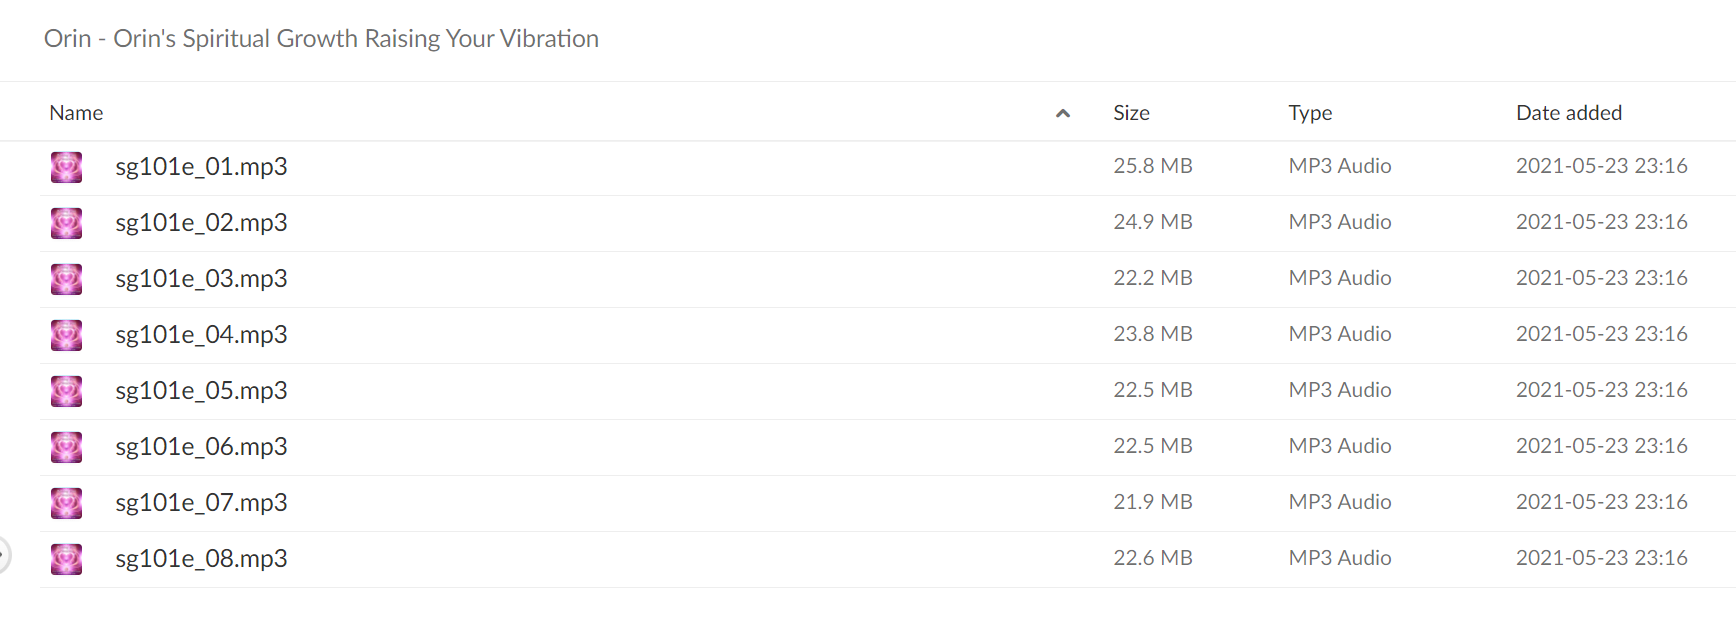Click the sg101e_08.mp3 album art icon

67,559
